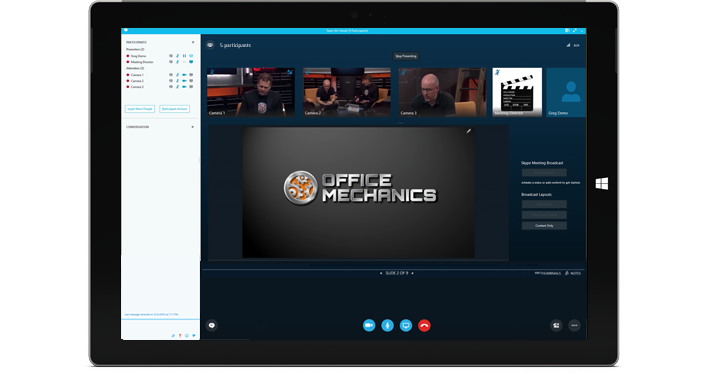Show presenter NOTES
The height and width of the screenshot is (374, 713).
[x=573, y=273]
